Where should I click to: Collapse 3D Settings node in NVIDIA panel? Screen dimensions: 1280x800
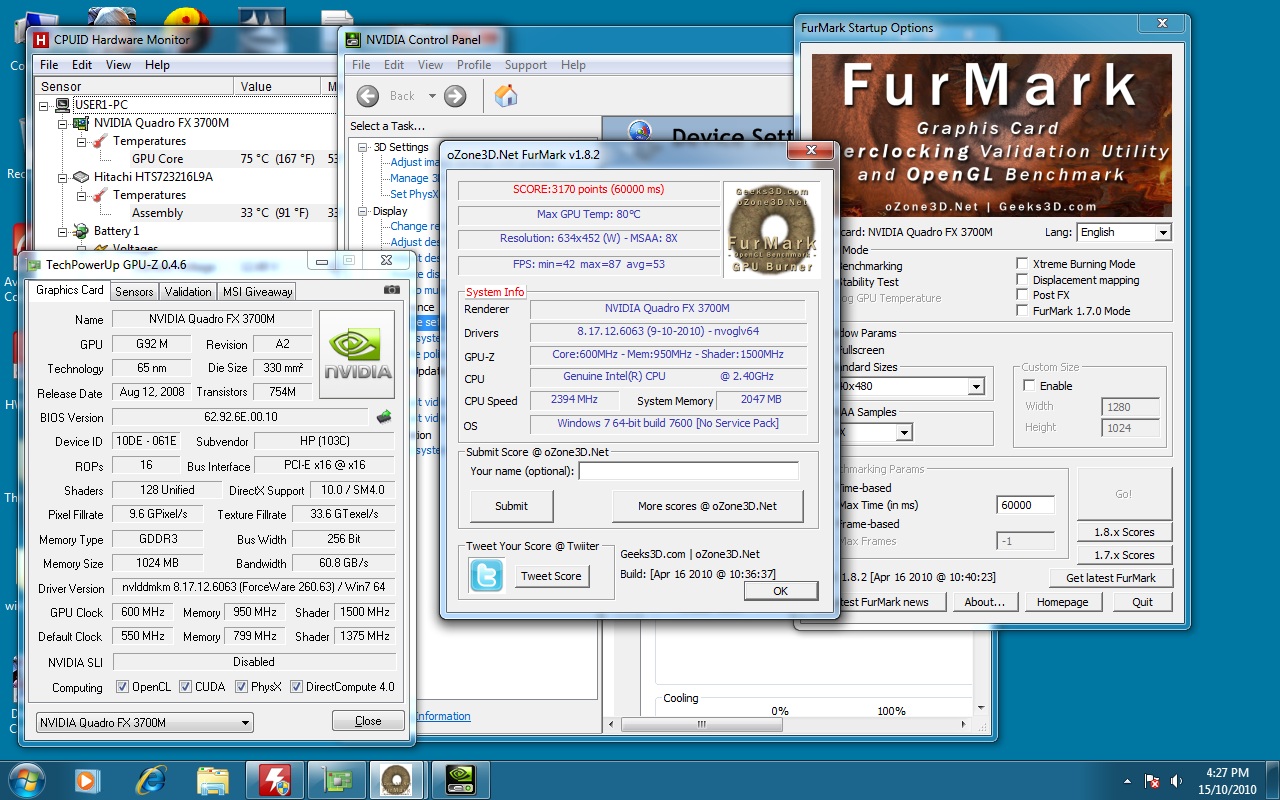[x=363, y=147]
